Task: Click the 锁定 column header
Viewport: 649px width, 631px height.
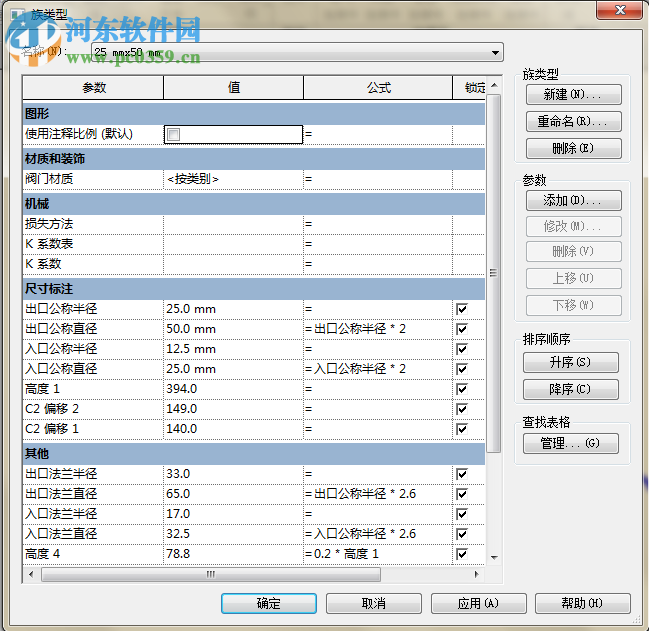Action: click(x=470, y=88)
